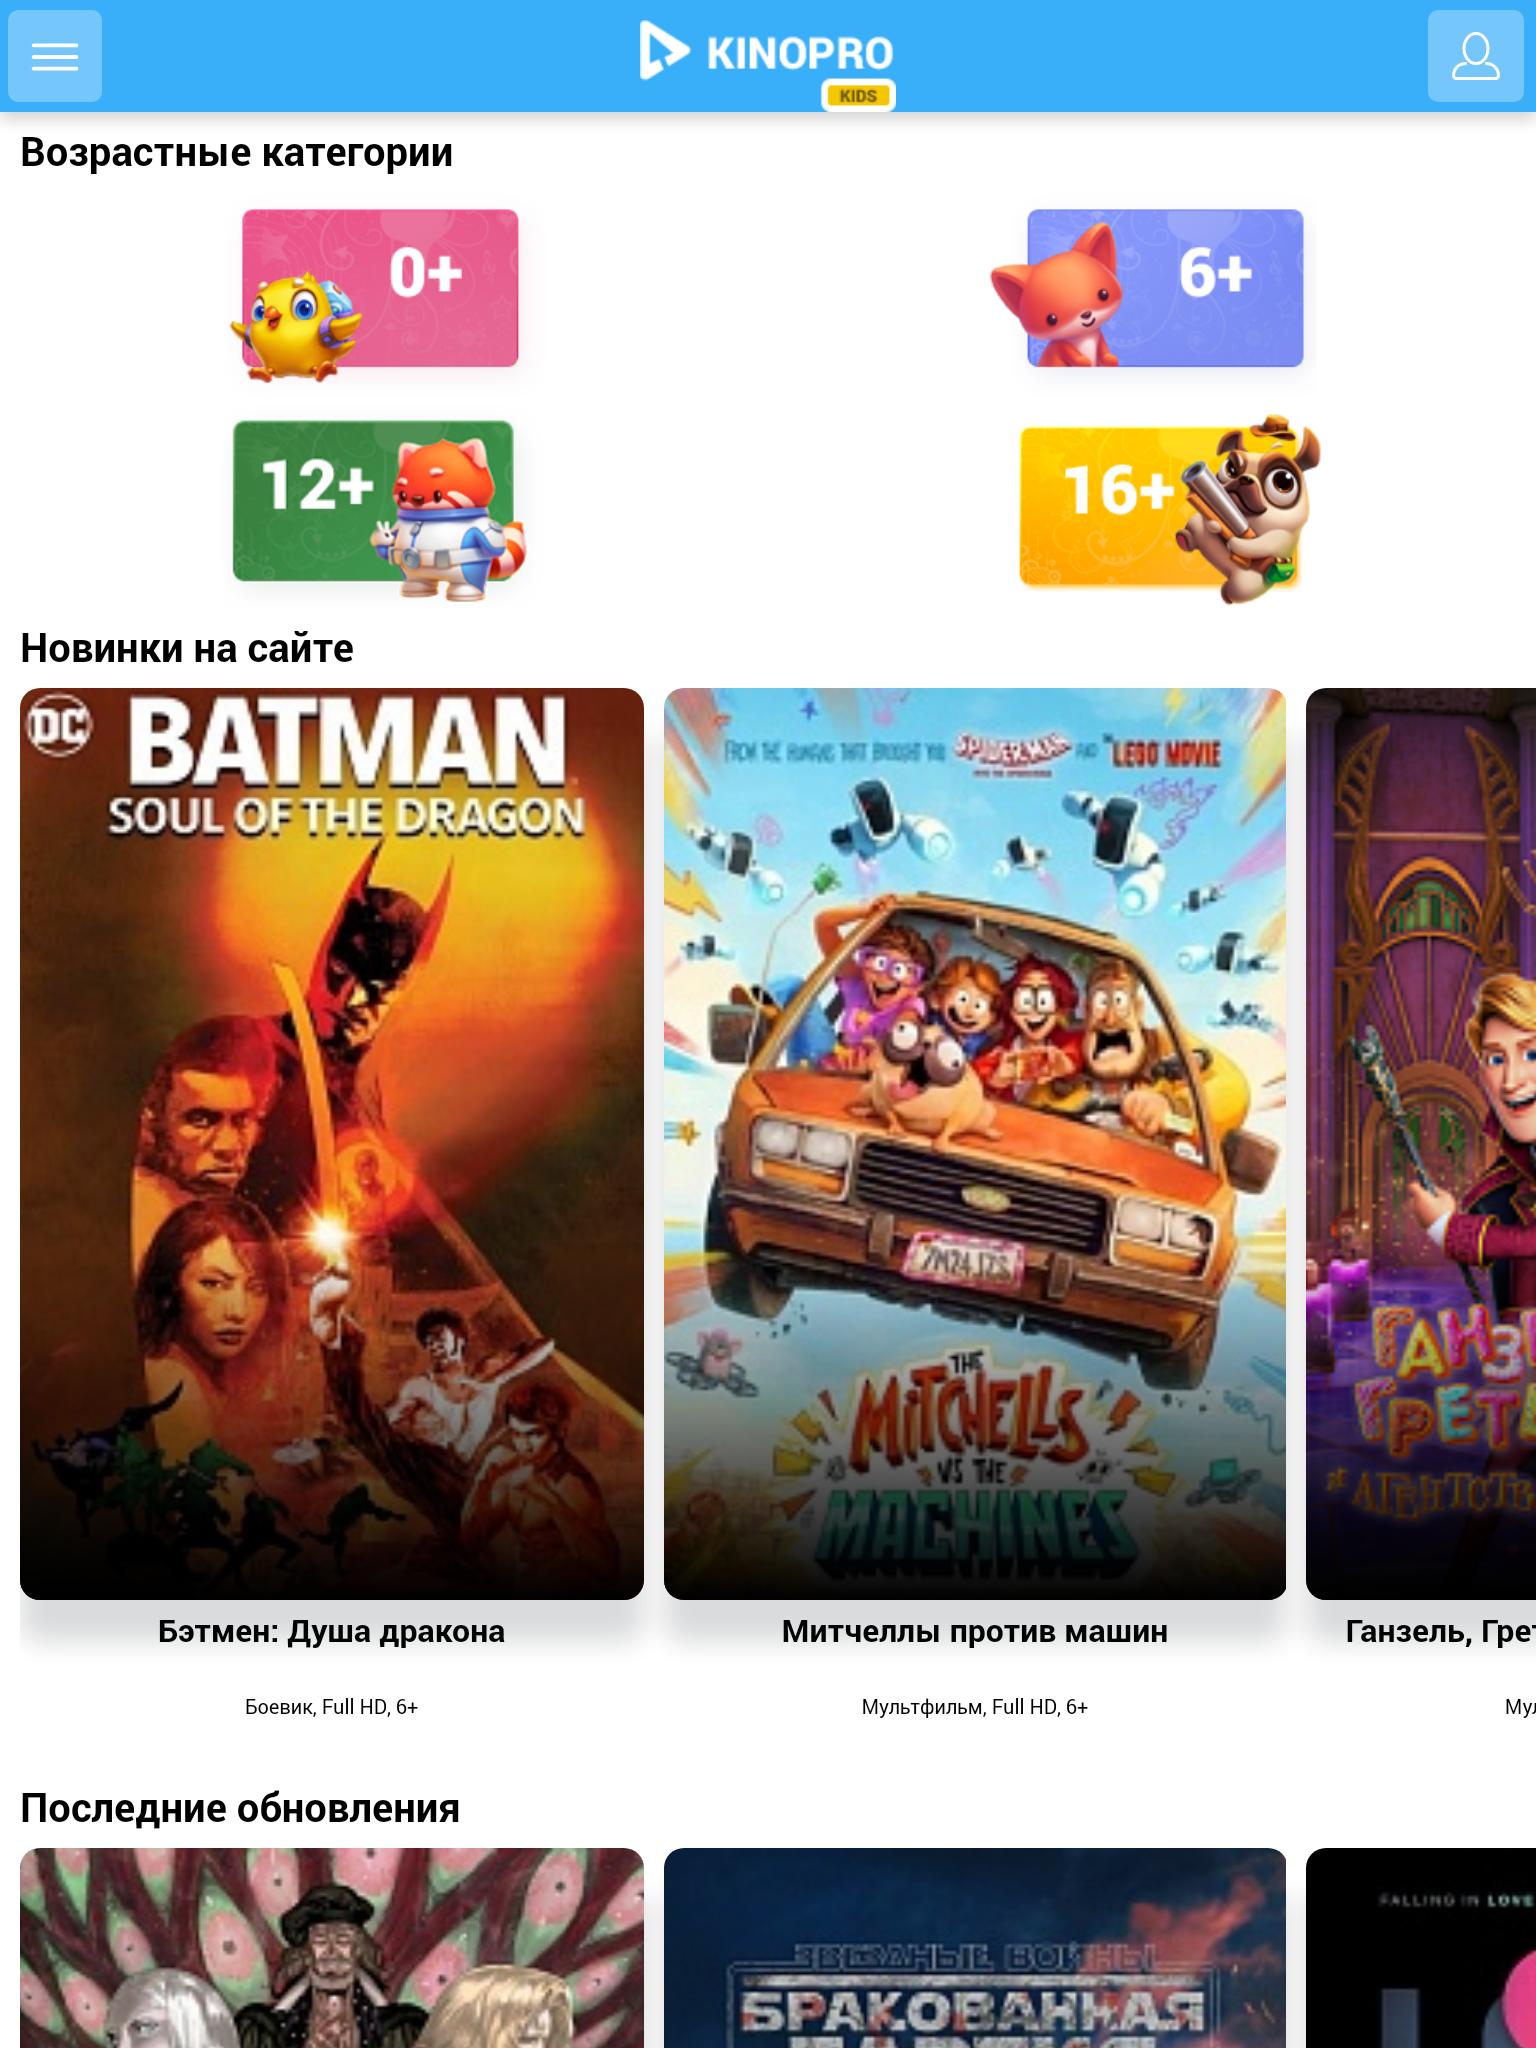
Task: Click the partially visible Ганзель, Грет title
Action: click(1441, 1631)
